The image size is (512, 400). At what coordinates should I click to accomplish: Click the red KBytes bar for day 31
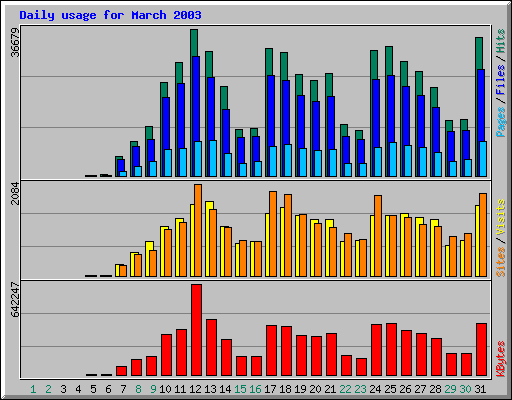coord(482,349)
